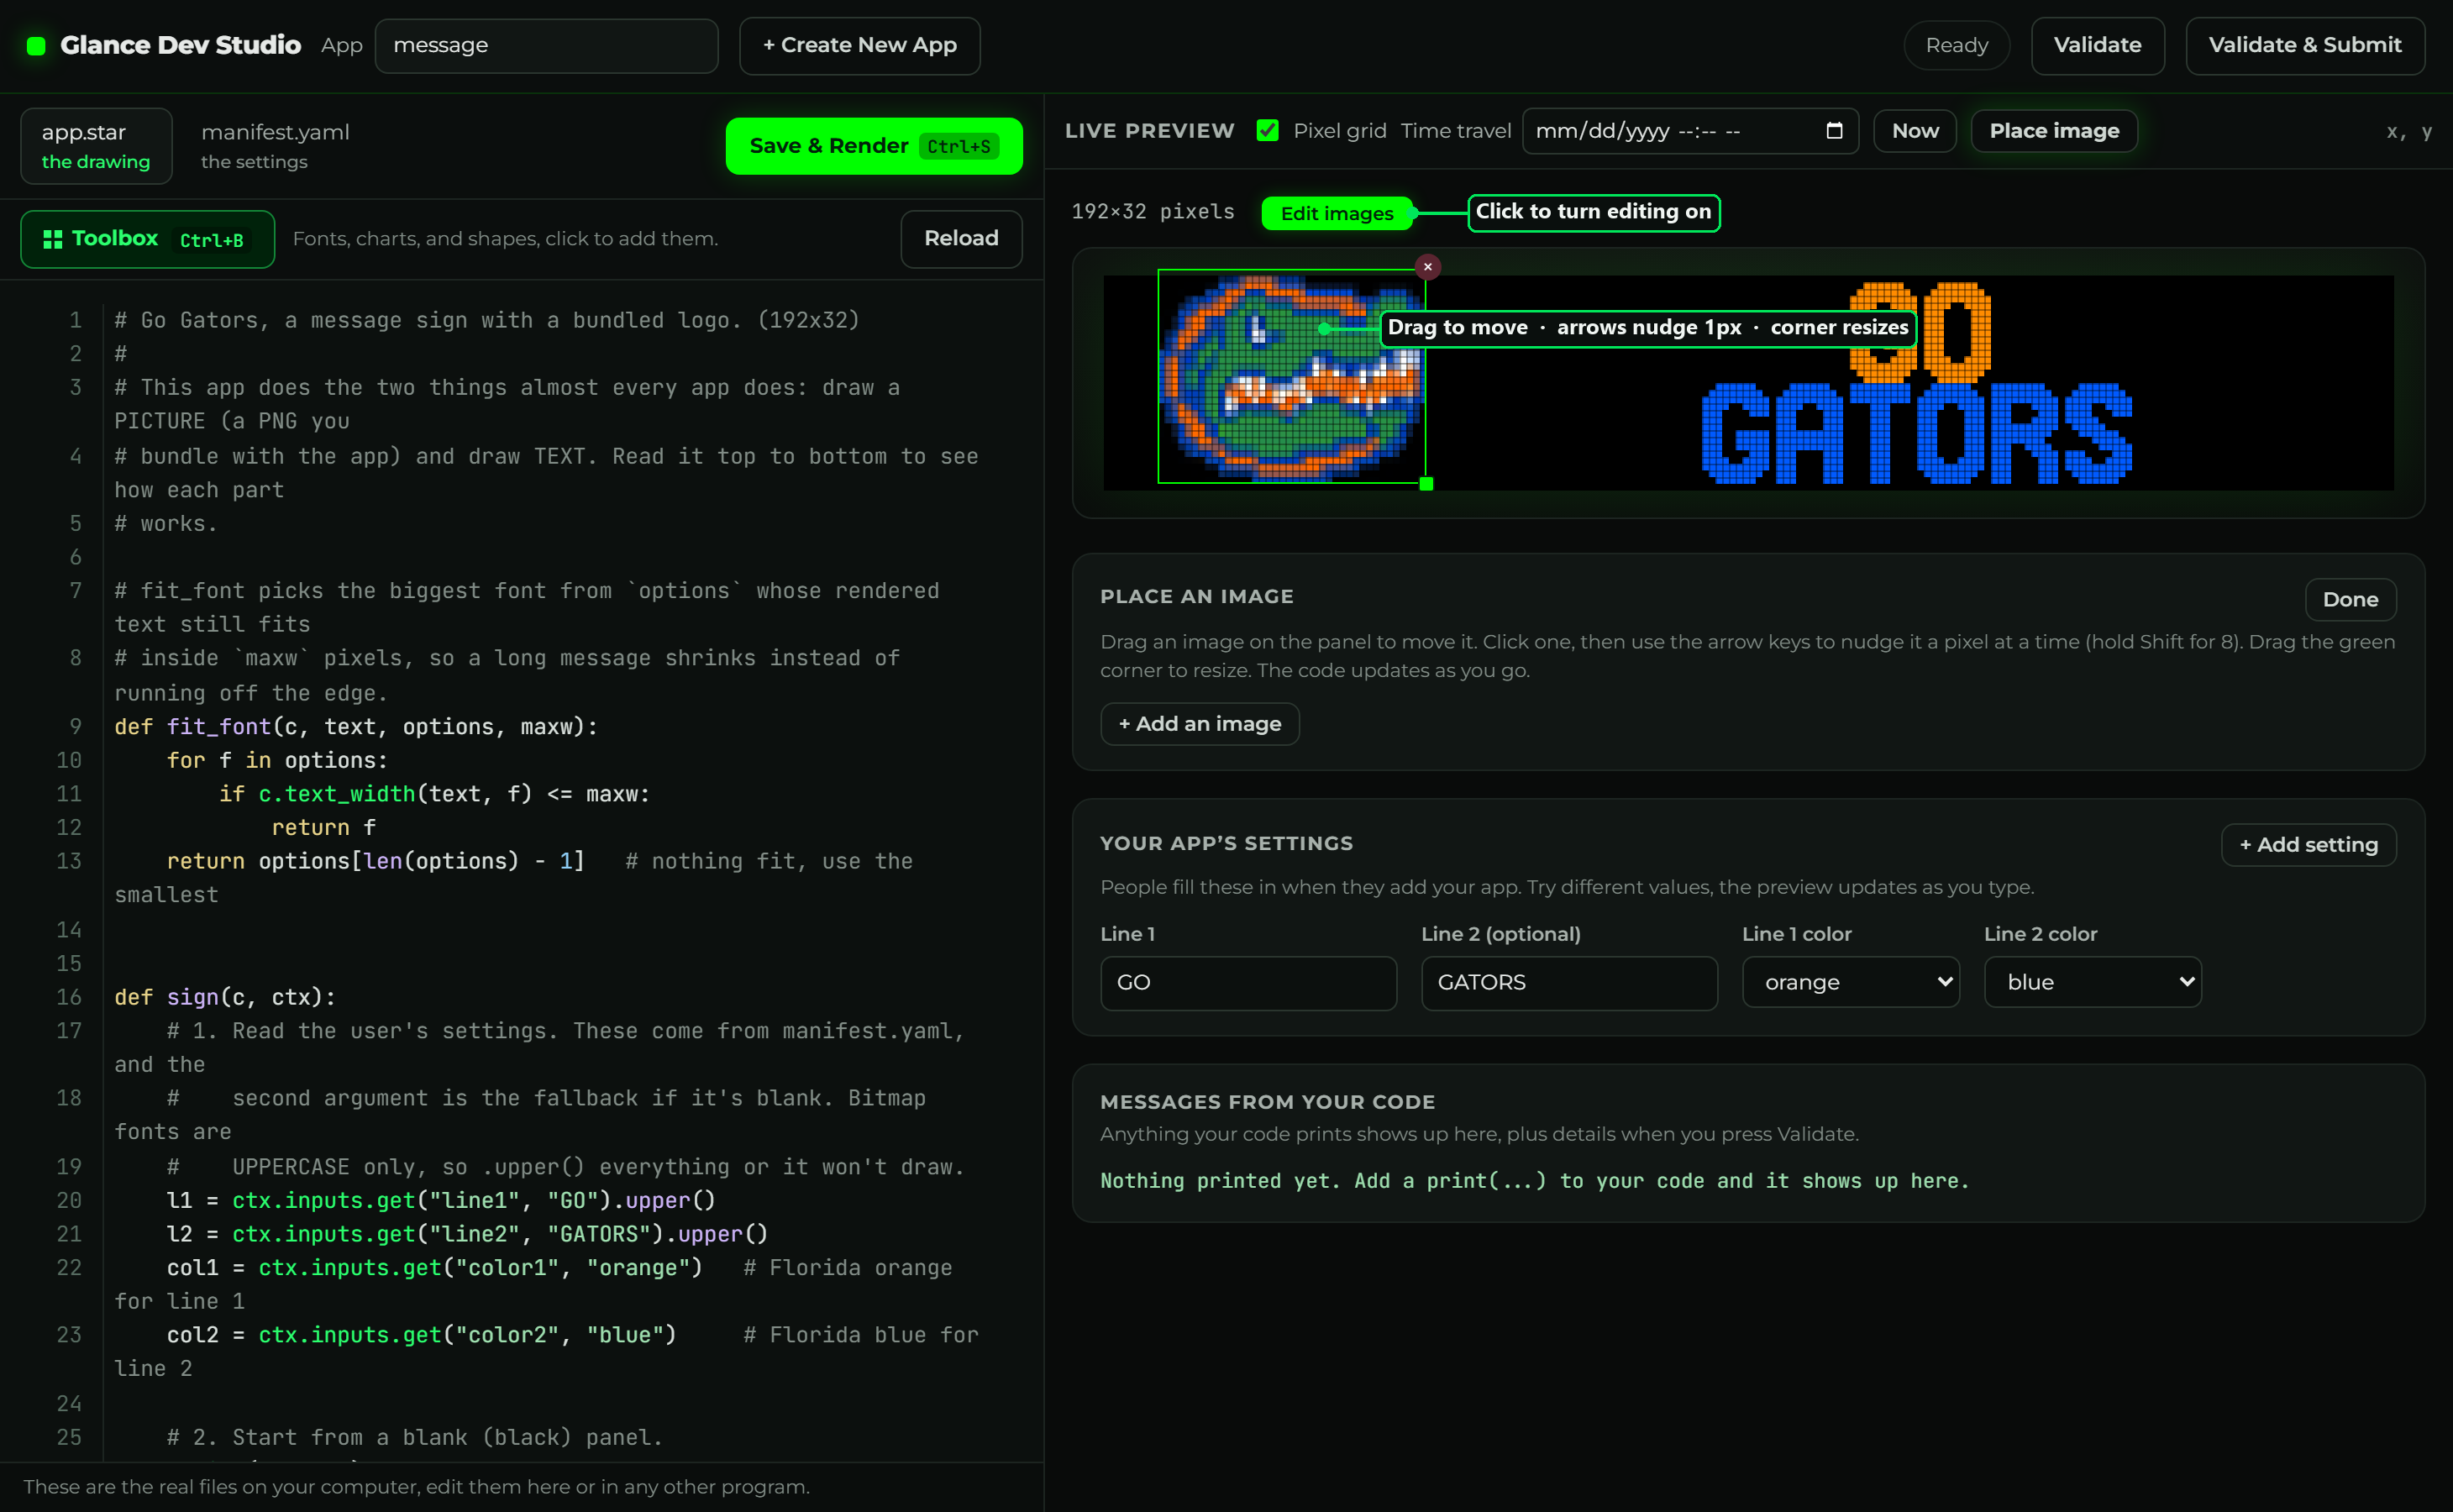This screenshot has height=1512, width=2453.
Task: Click code line 16 'def sign(c, ctx):'
Action: coord(225,997)
